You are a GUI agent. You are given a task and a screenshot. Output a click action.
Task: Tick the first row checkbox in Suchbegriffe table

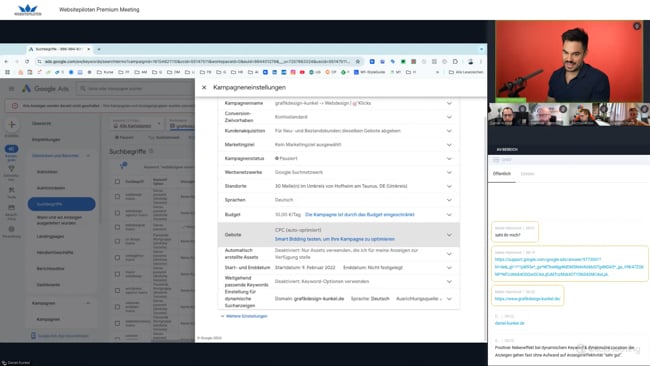click(117, 197)
